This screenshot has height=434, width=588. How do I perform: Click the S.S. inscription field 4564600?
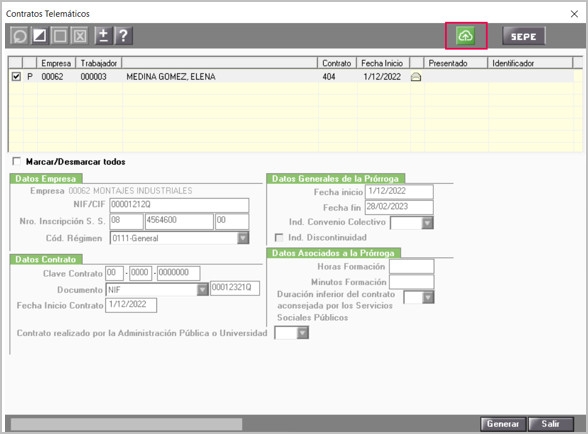pyautogui.click(x=179, y=221)
